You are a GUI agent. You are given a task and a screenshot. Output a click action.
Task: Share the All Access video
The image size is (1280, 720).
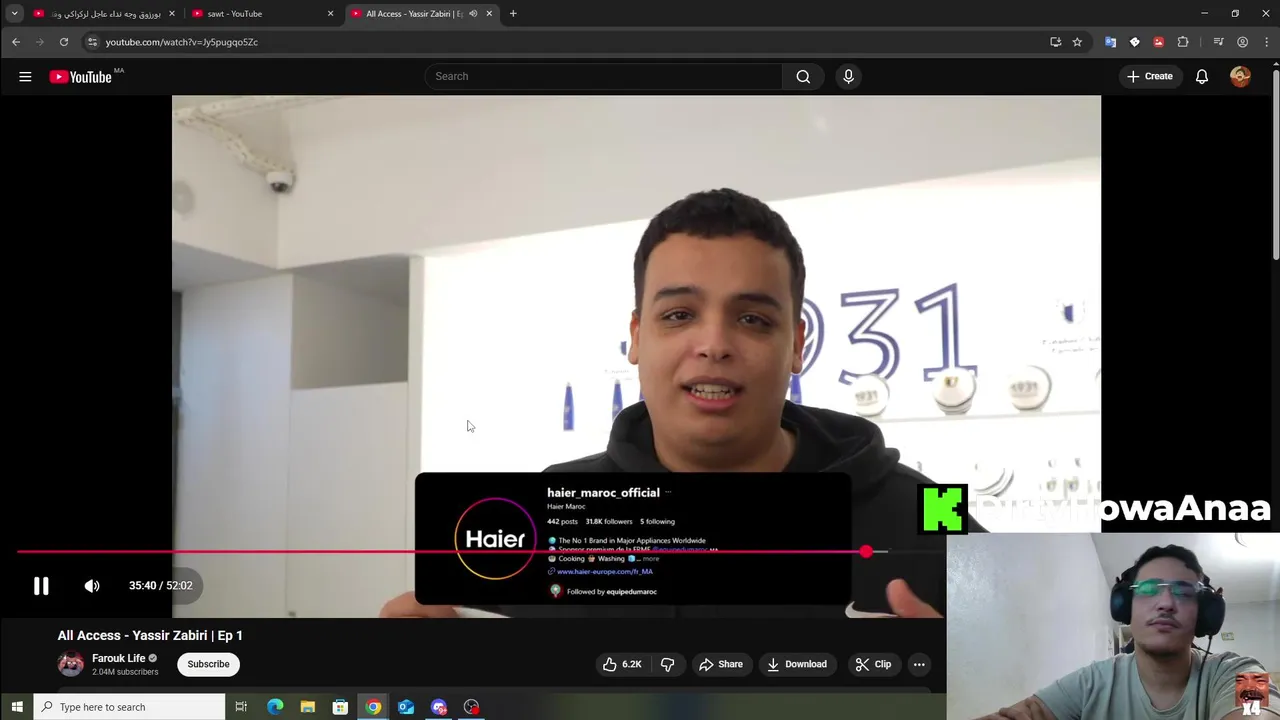721,664
